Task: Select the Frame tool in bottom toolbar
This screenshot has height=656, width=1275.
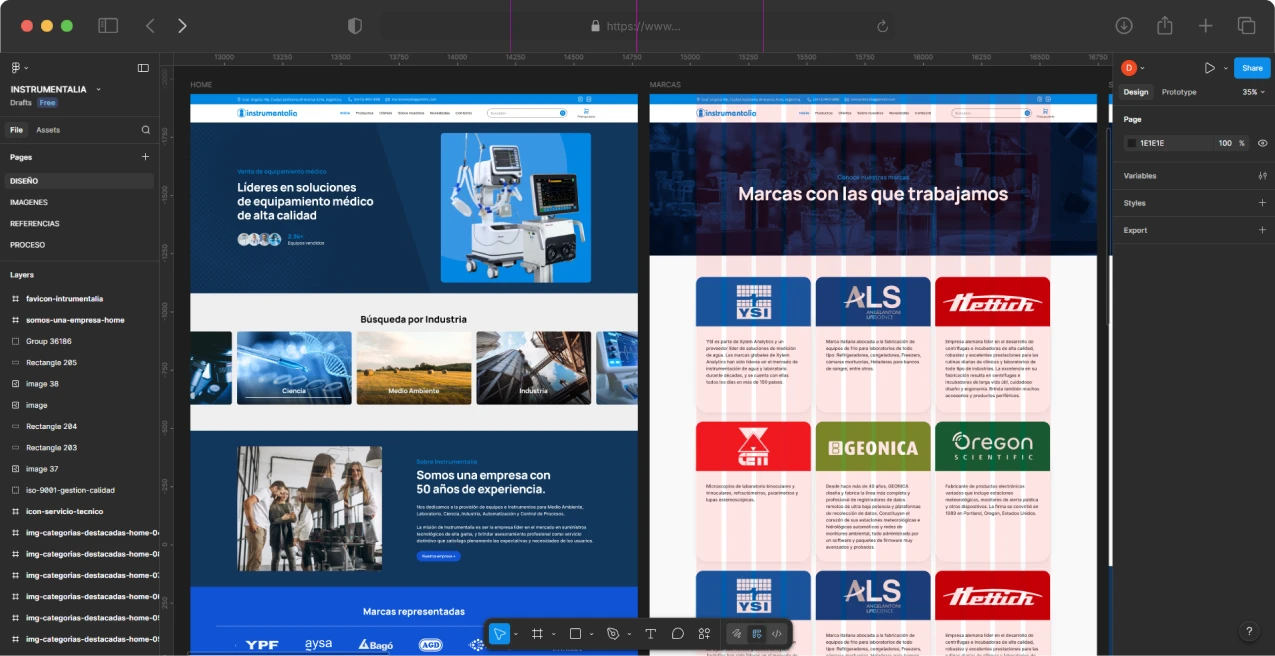Action: coord(537,634)
